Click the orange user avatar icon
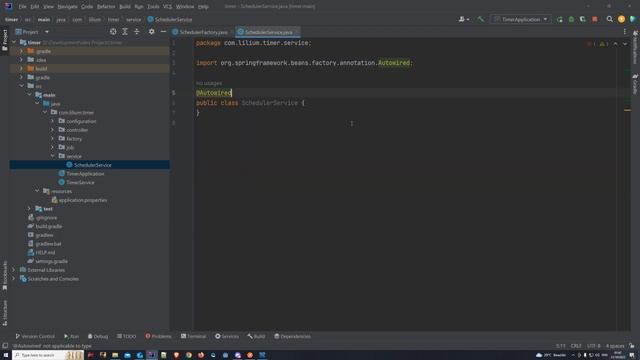Image resolution: width=640 pixels, height=360 pixels. pos(621,19)
